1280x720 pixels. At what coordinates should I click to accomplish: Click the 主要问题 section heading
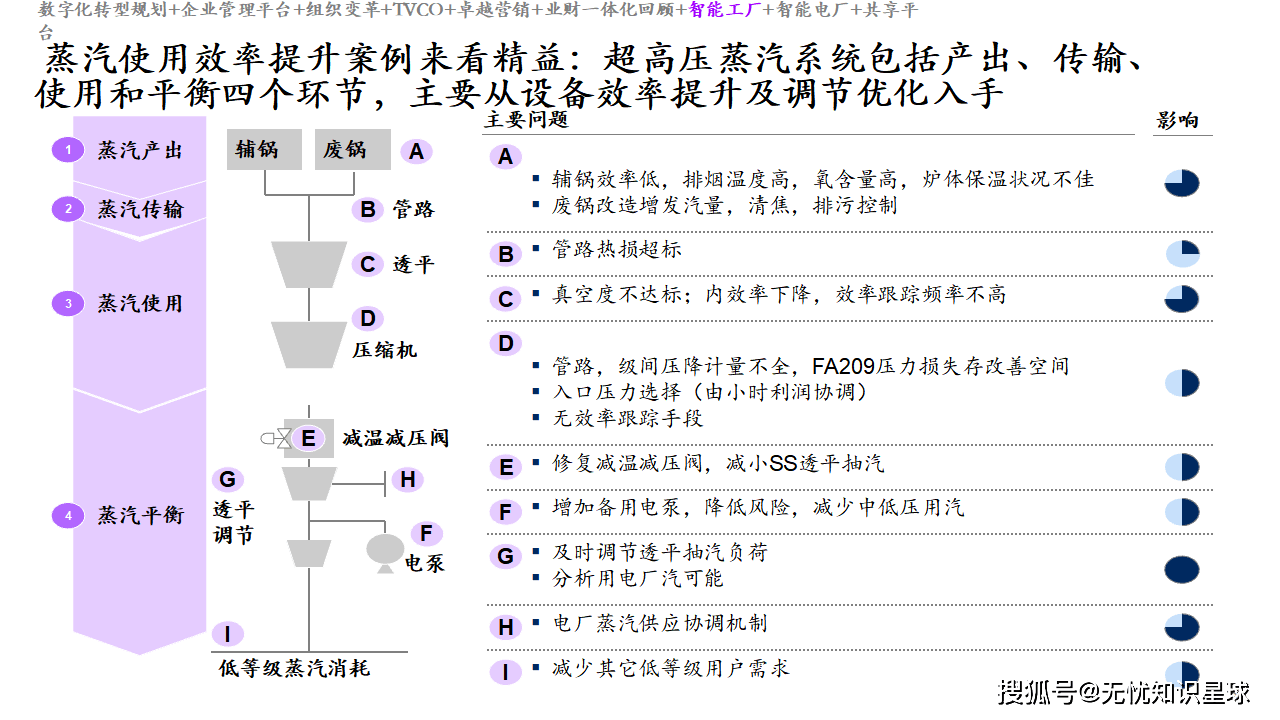526,121
